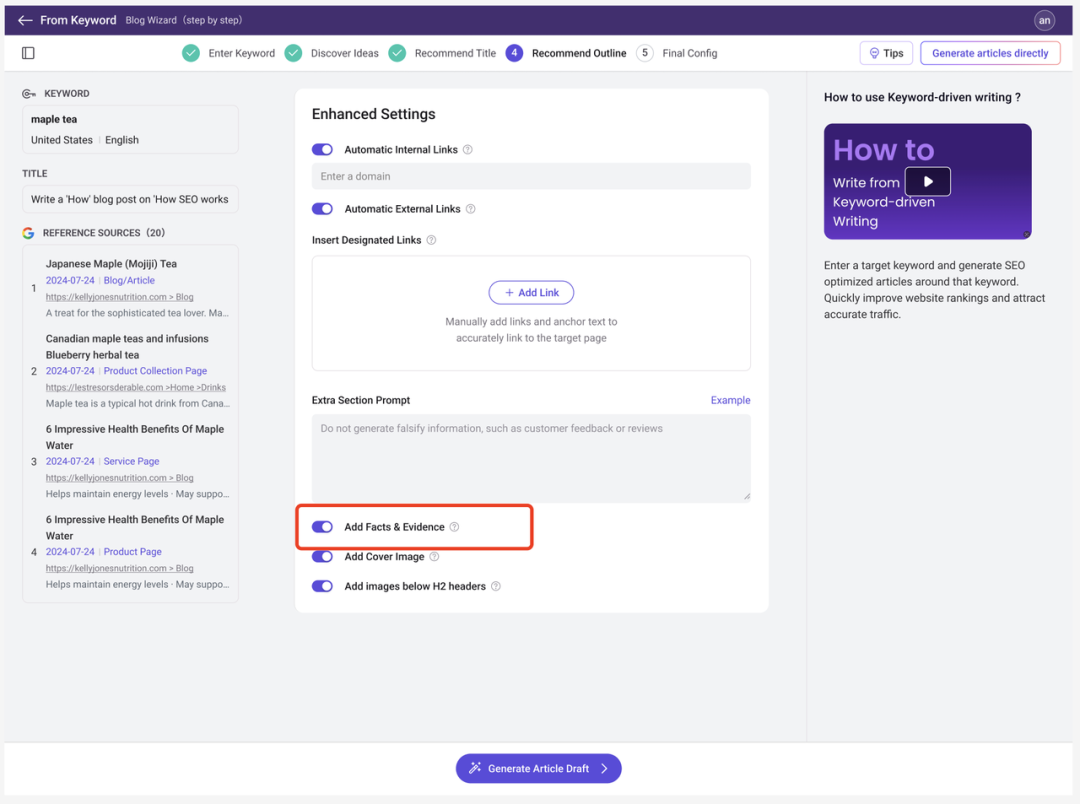Go to the Recommend Title step
This screenshot has height=804, width=1080.
[x=455, y=53]
